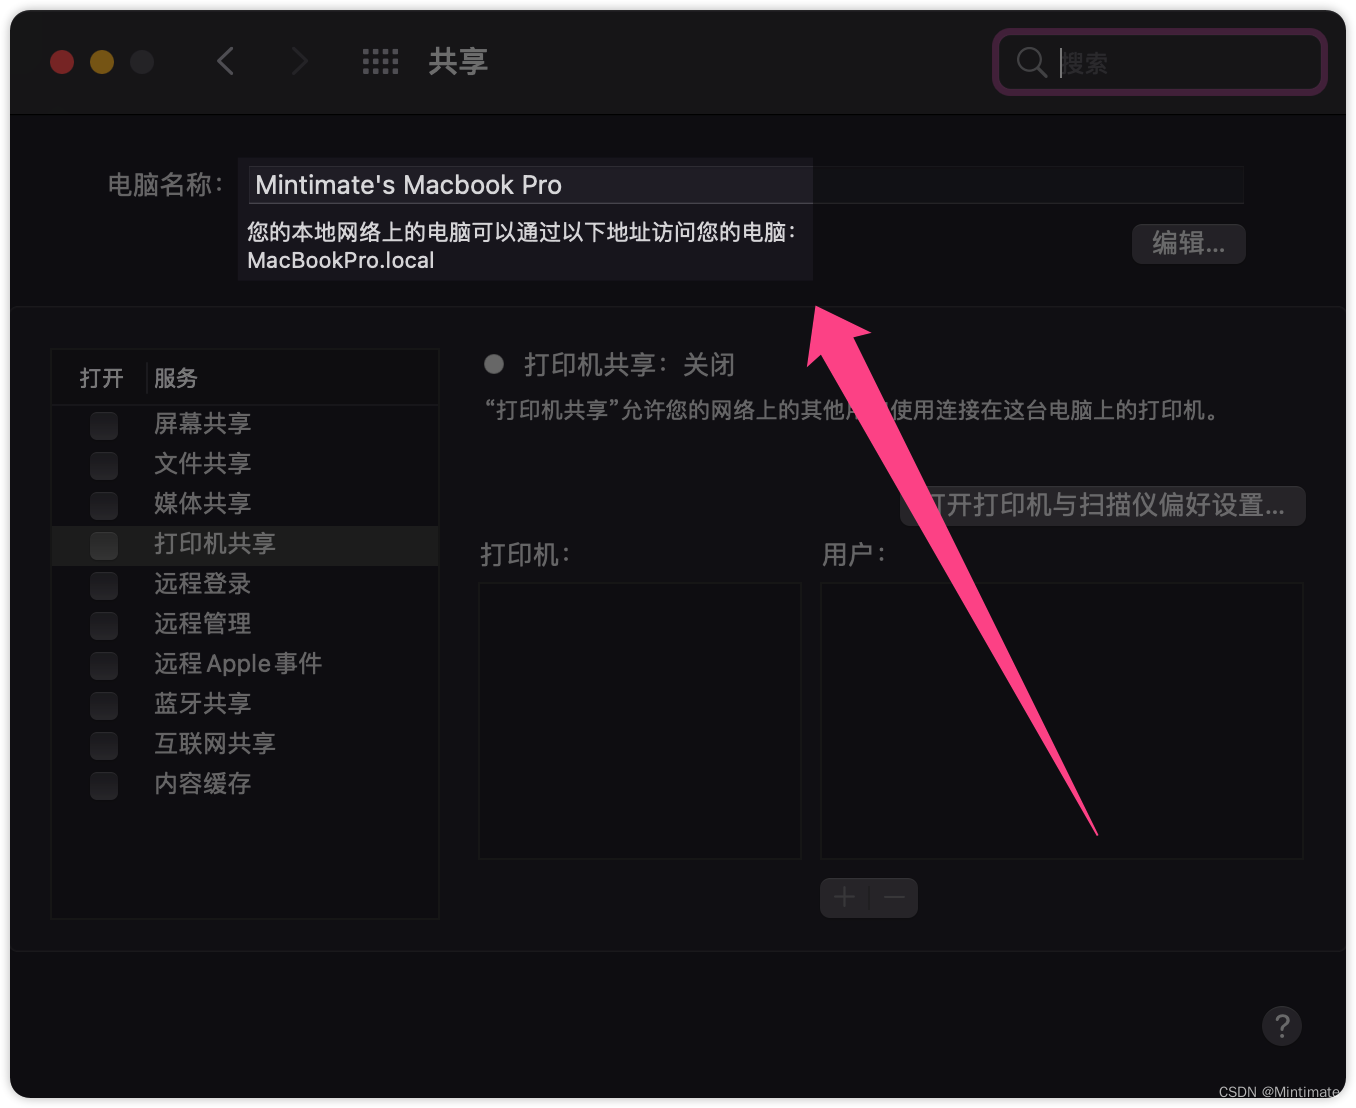1356x1108 pixels.
Task: Close the 共享 window with red button
Action: pyautogui.click(x=62, y=62)
